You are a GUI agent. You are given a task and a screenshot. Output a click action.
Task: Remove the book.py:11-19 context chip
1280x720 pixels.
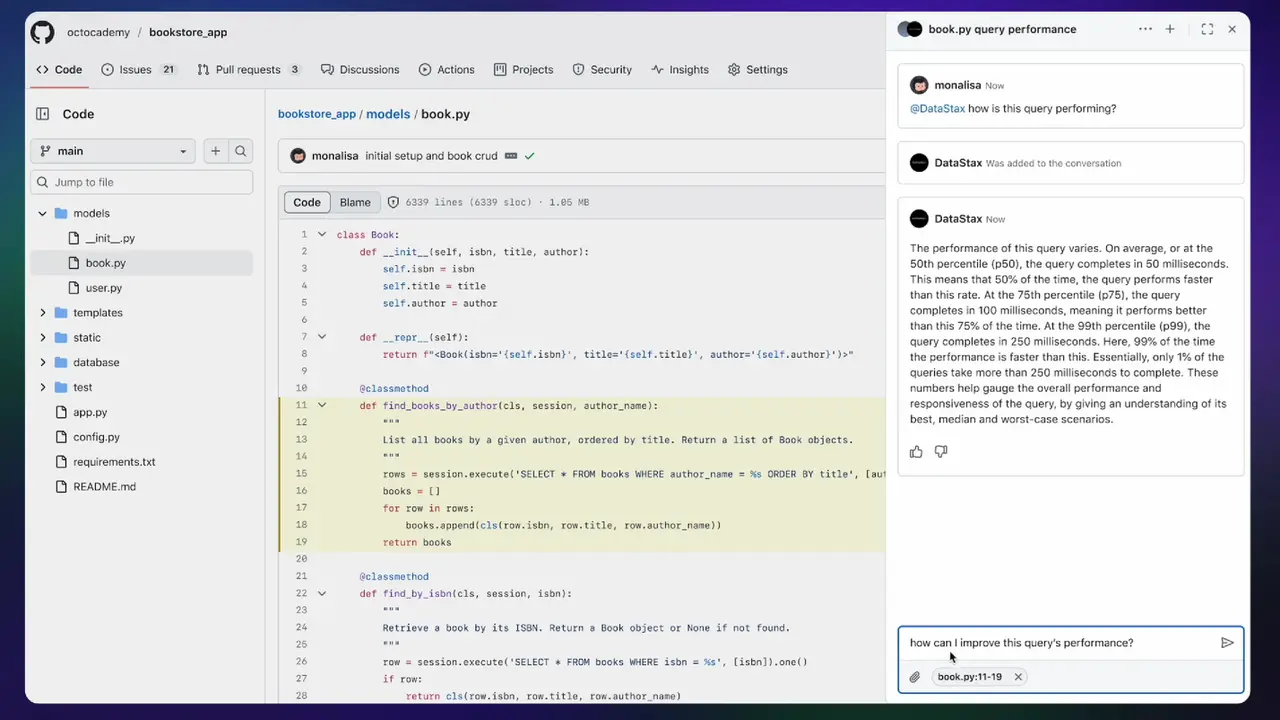pyautogui.click(x=1018, y=677)
